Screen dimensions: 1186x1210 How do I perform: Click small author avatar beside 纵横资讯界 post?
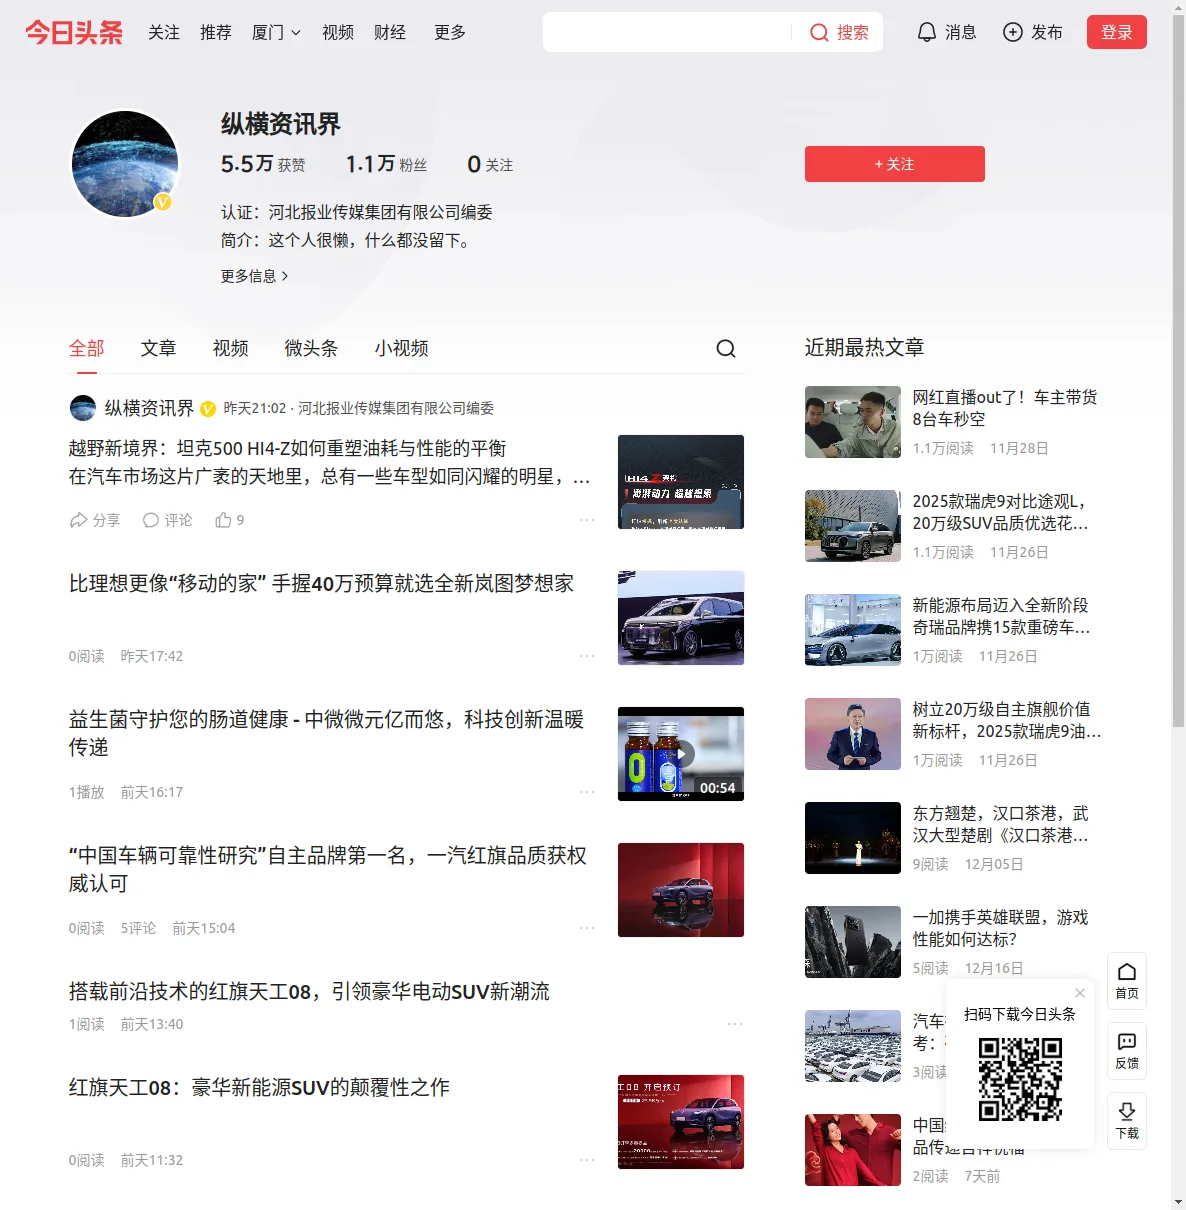(x=83, y=408)
